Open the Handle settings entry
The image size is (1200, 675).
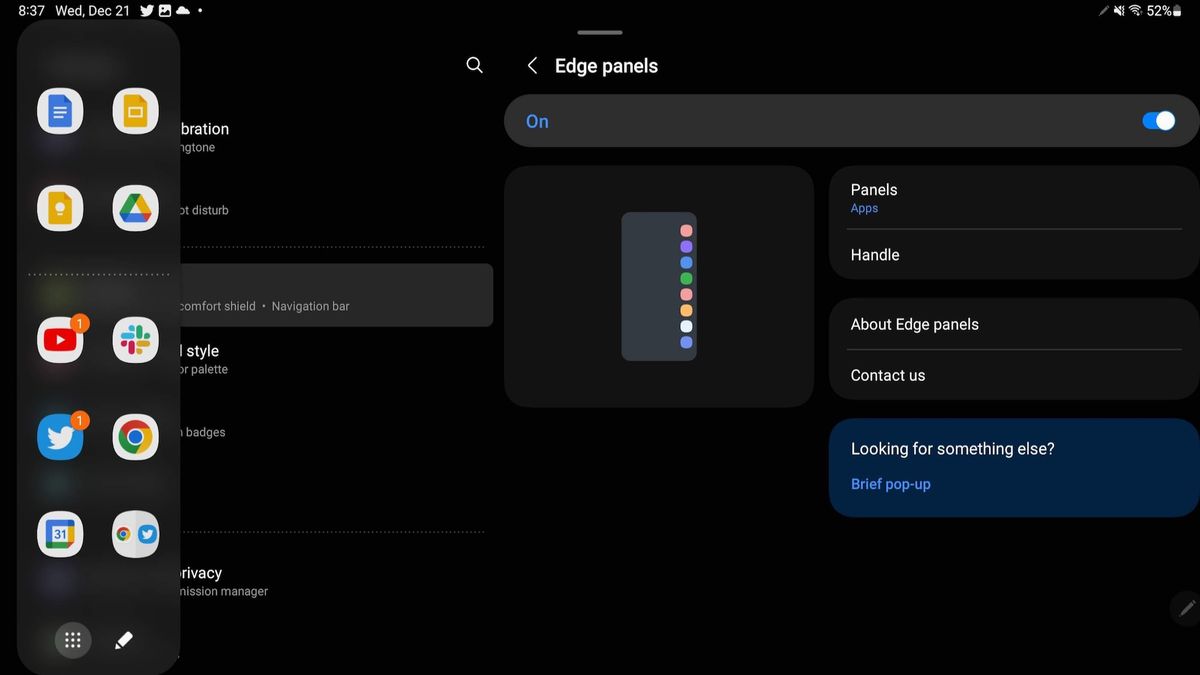(1013, 255)
